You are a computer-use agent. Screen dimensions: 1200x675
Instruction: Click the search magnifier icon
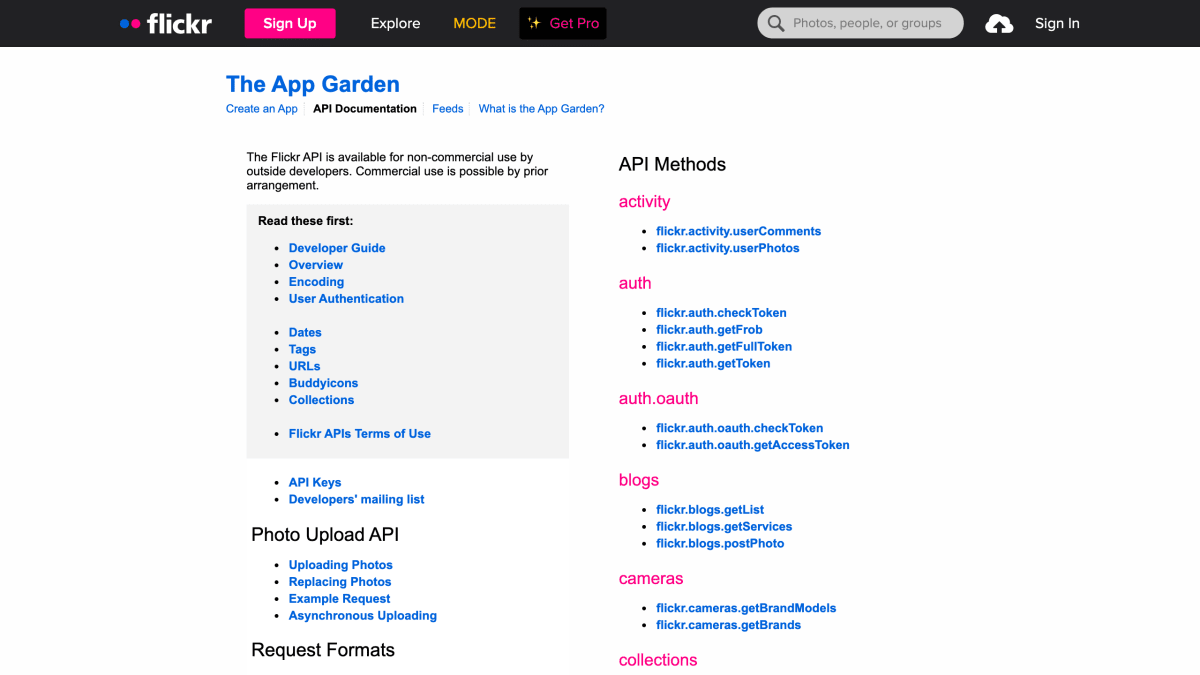pos(776,23)
